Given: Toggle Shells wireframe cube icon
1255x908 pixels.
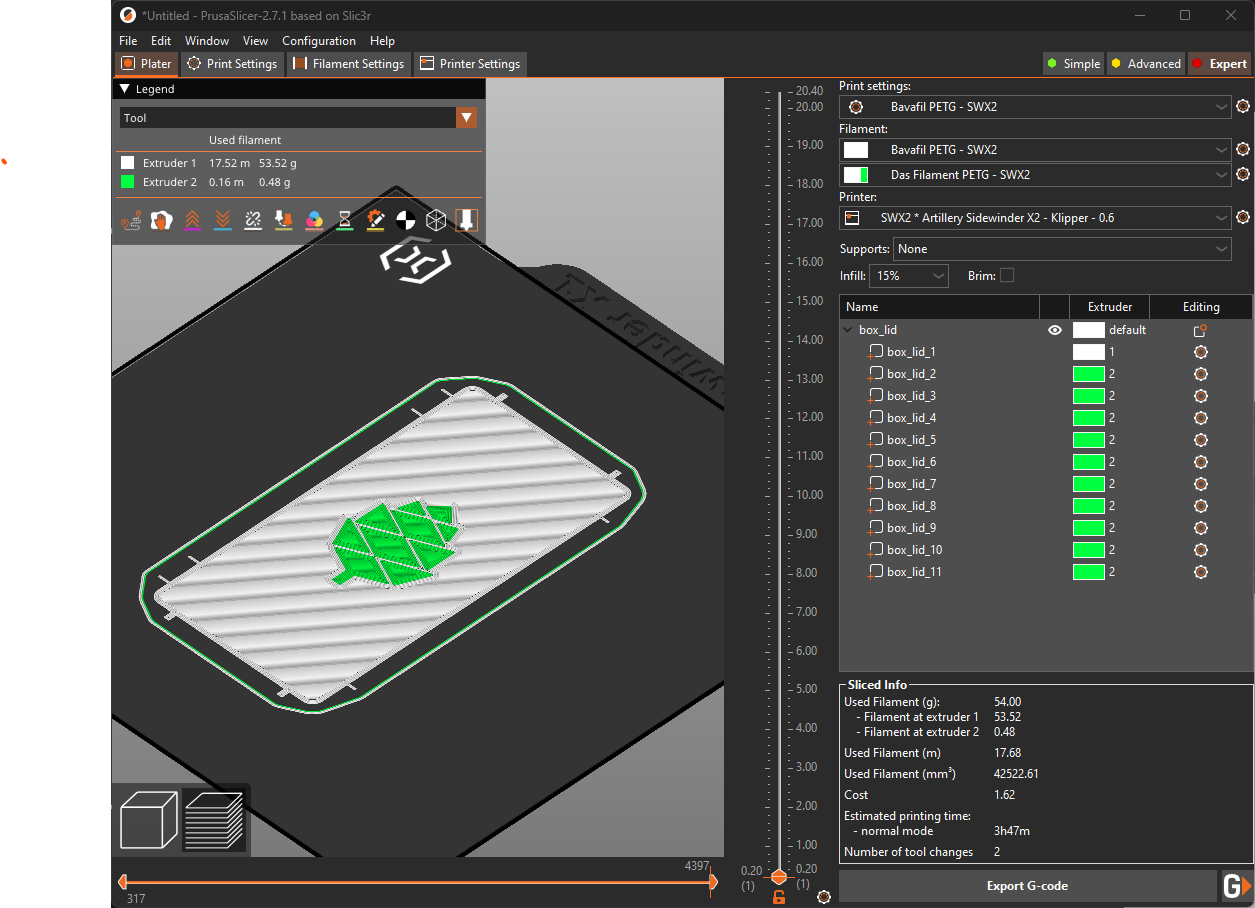Looking at the screenshot, I should tap(436, 219).
